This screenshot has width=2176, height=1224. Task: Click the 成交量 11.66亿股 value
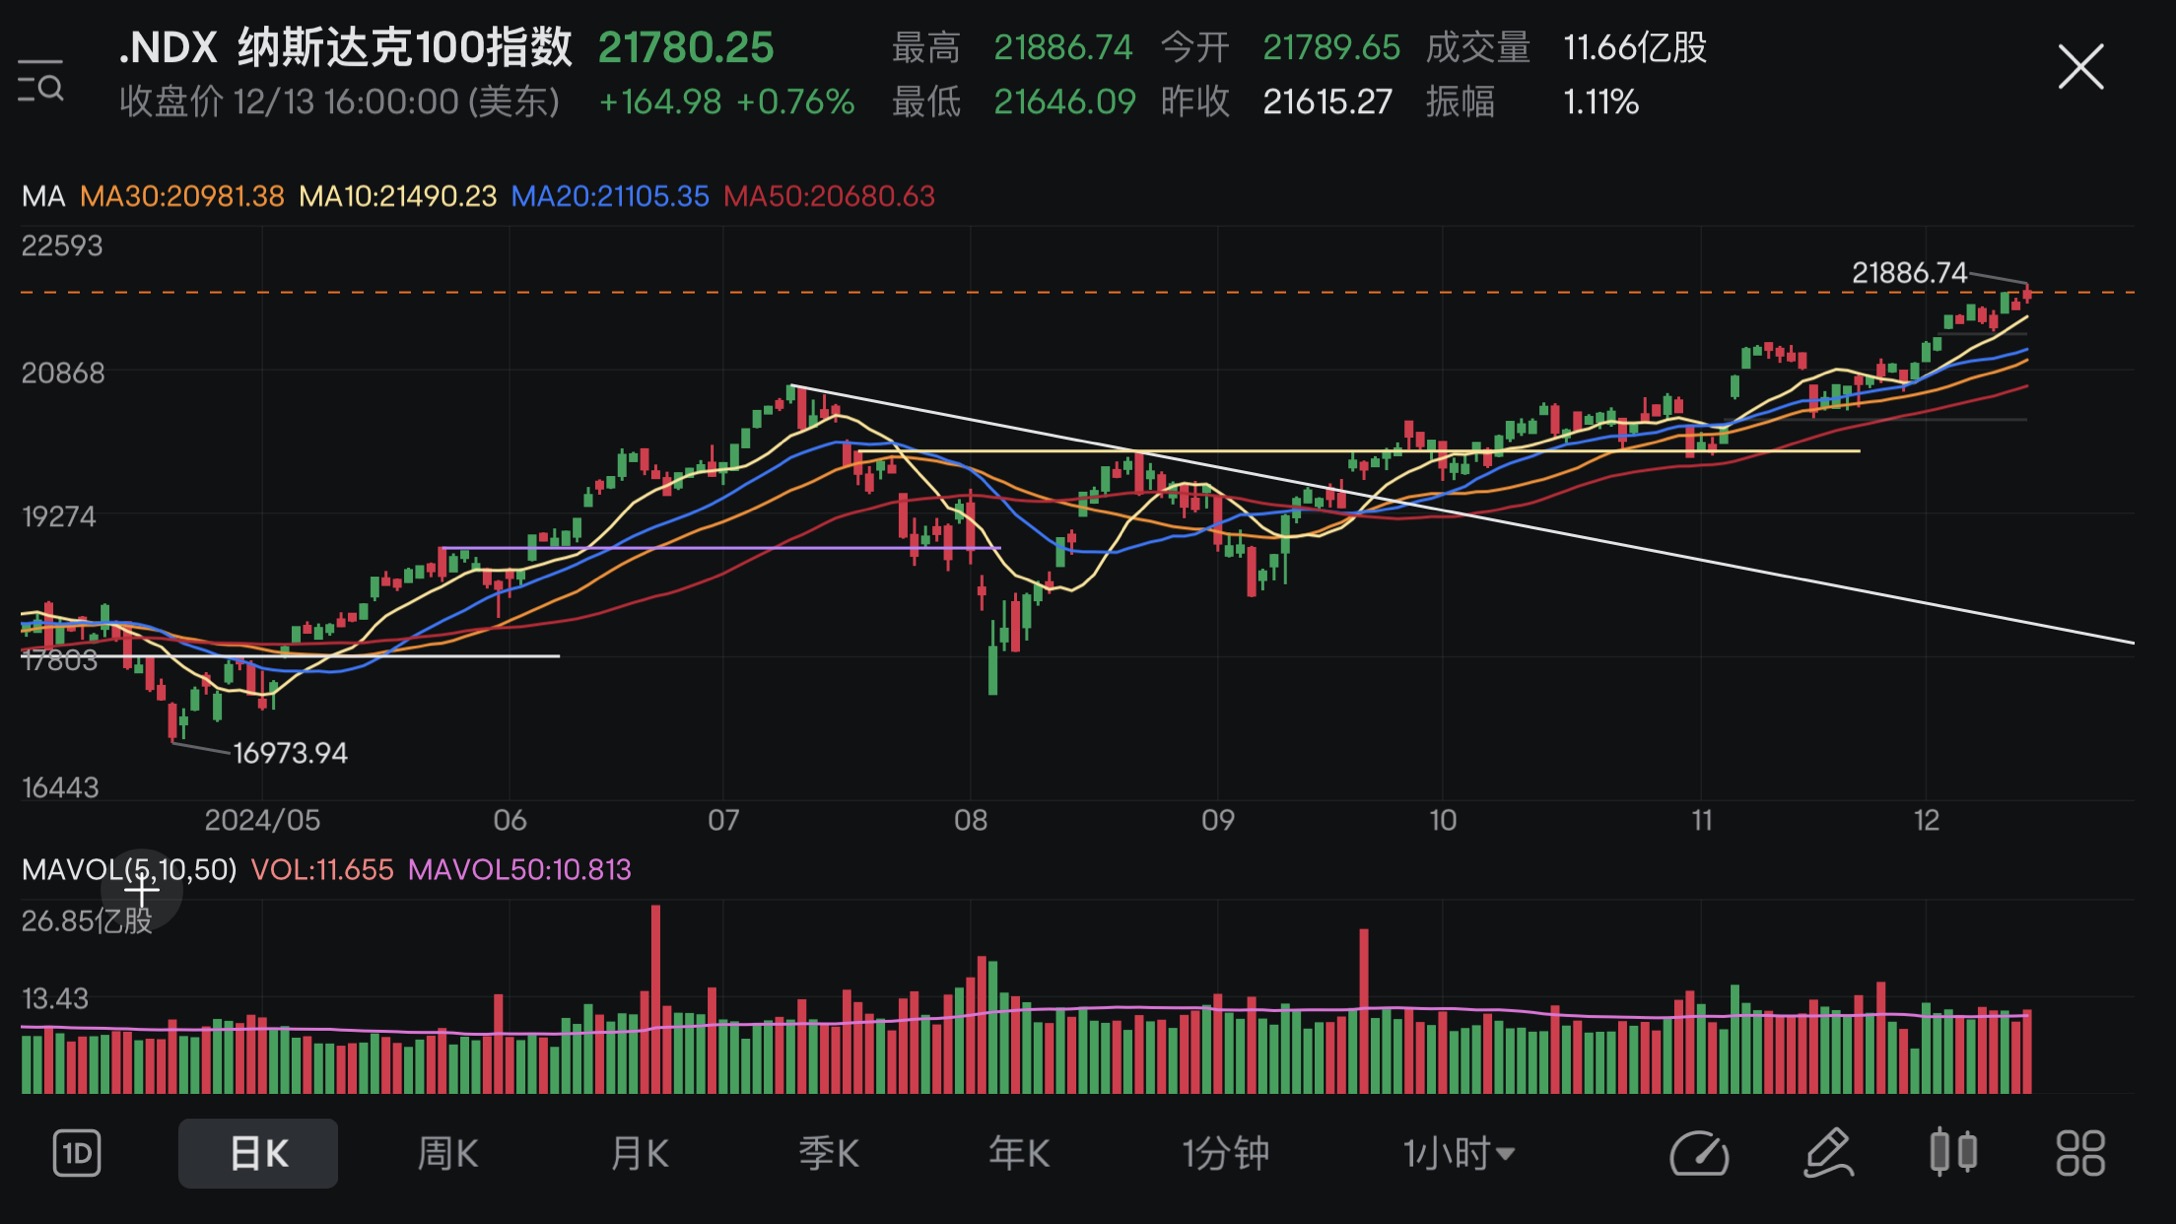(1635, 47)
